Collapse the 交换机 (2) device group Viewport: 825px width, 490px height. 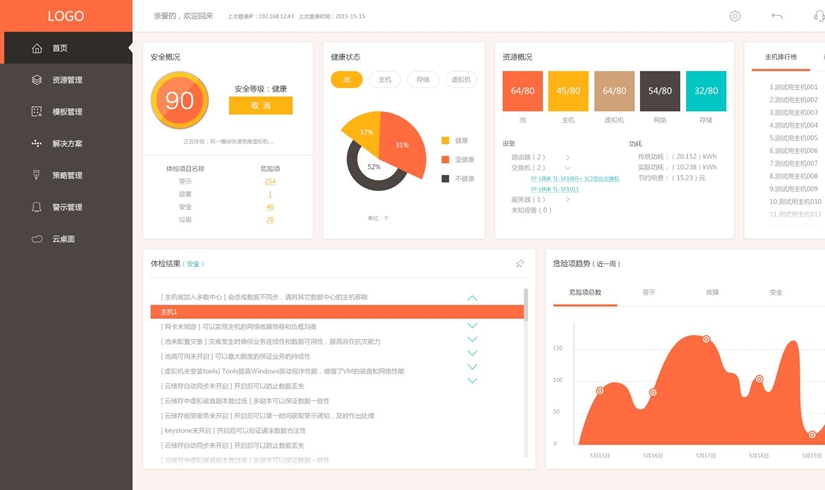(568, 168)
